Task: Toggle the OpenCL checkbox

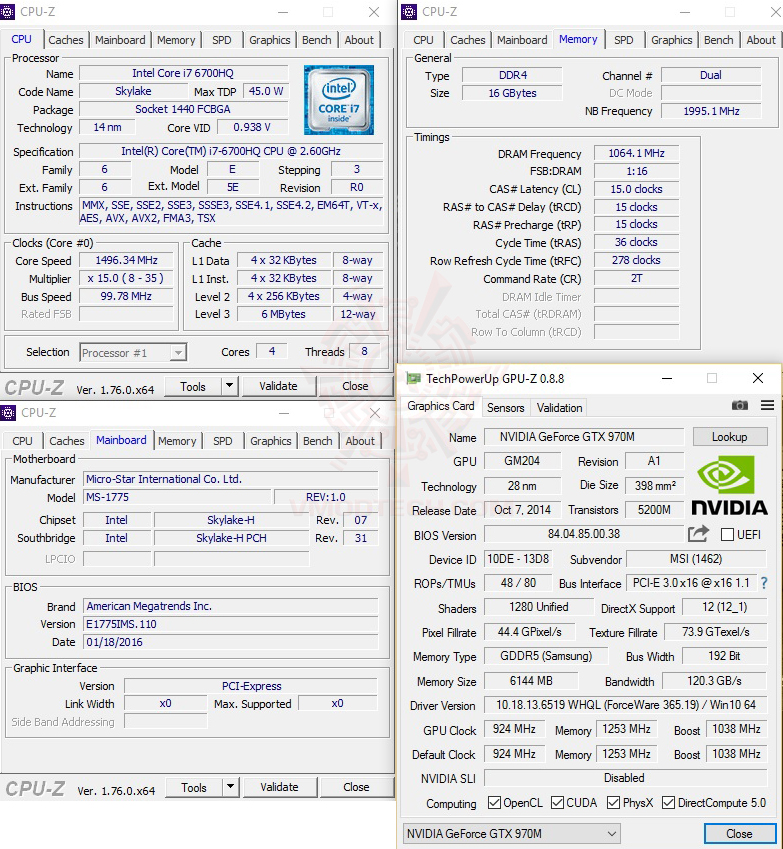Action: click(x=494, y=802)
